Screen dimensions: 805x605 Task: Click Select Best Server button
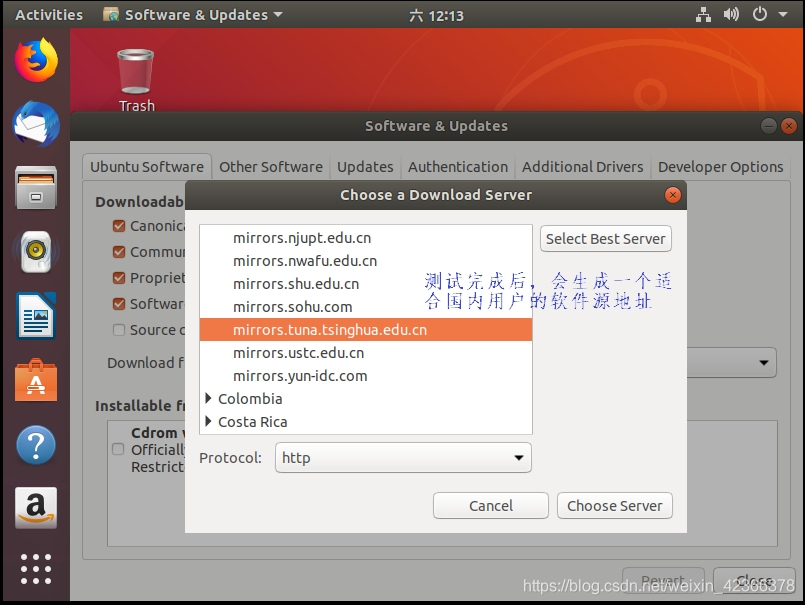click(x=606, y=239)
